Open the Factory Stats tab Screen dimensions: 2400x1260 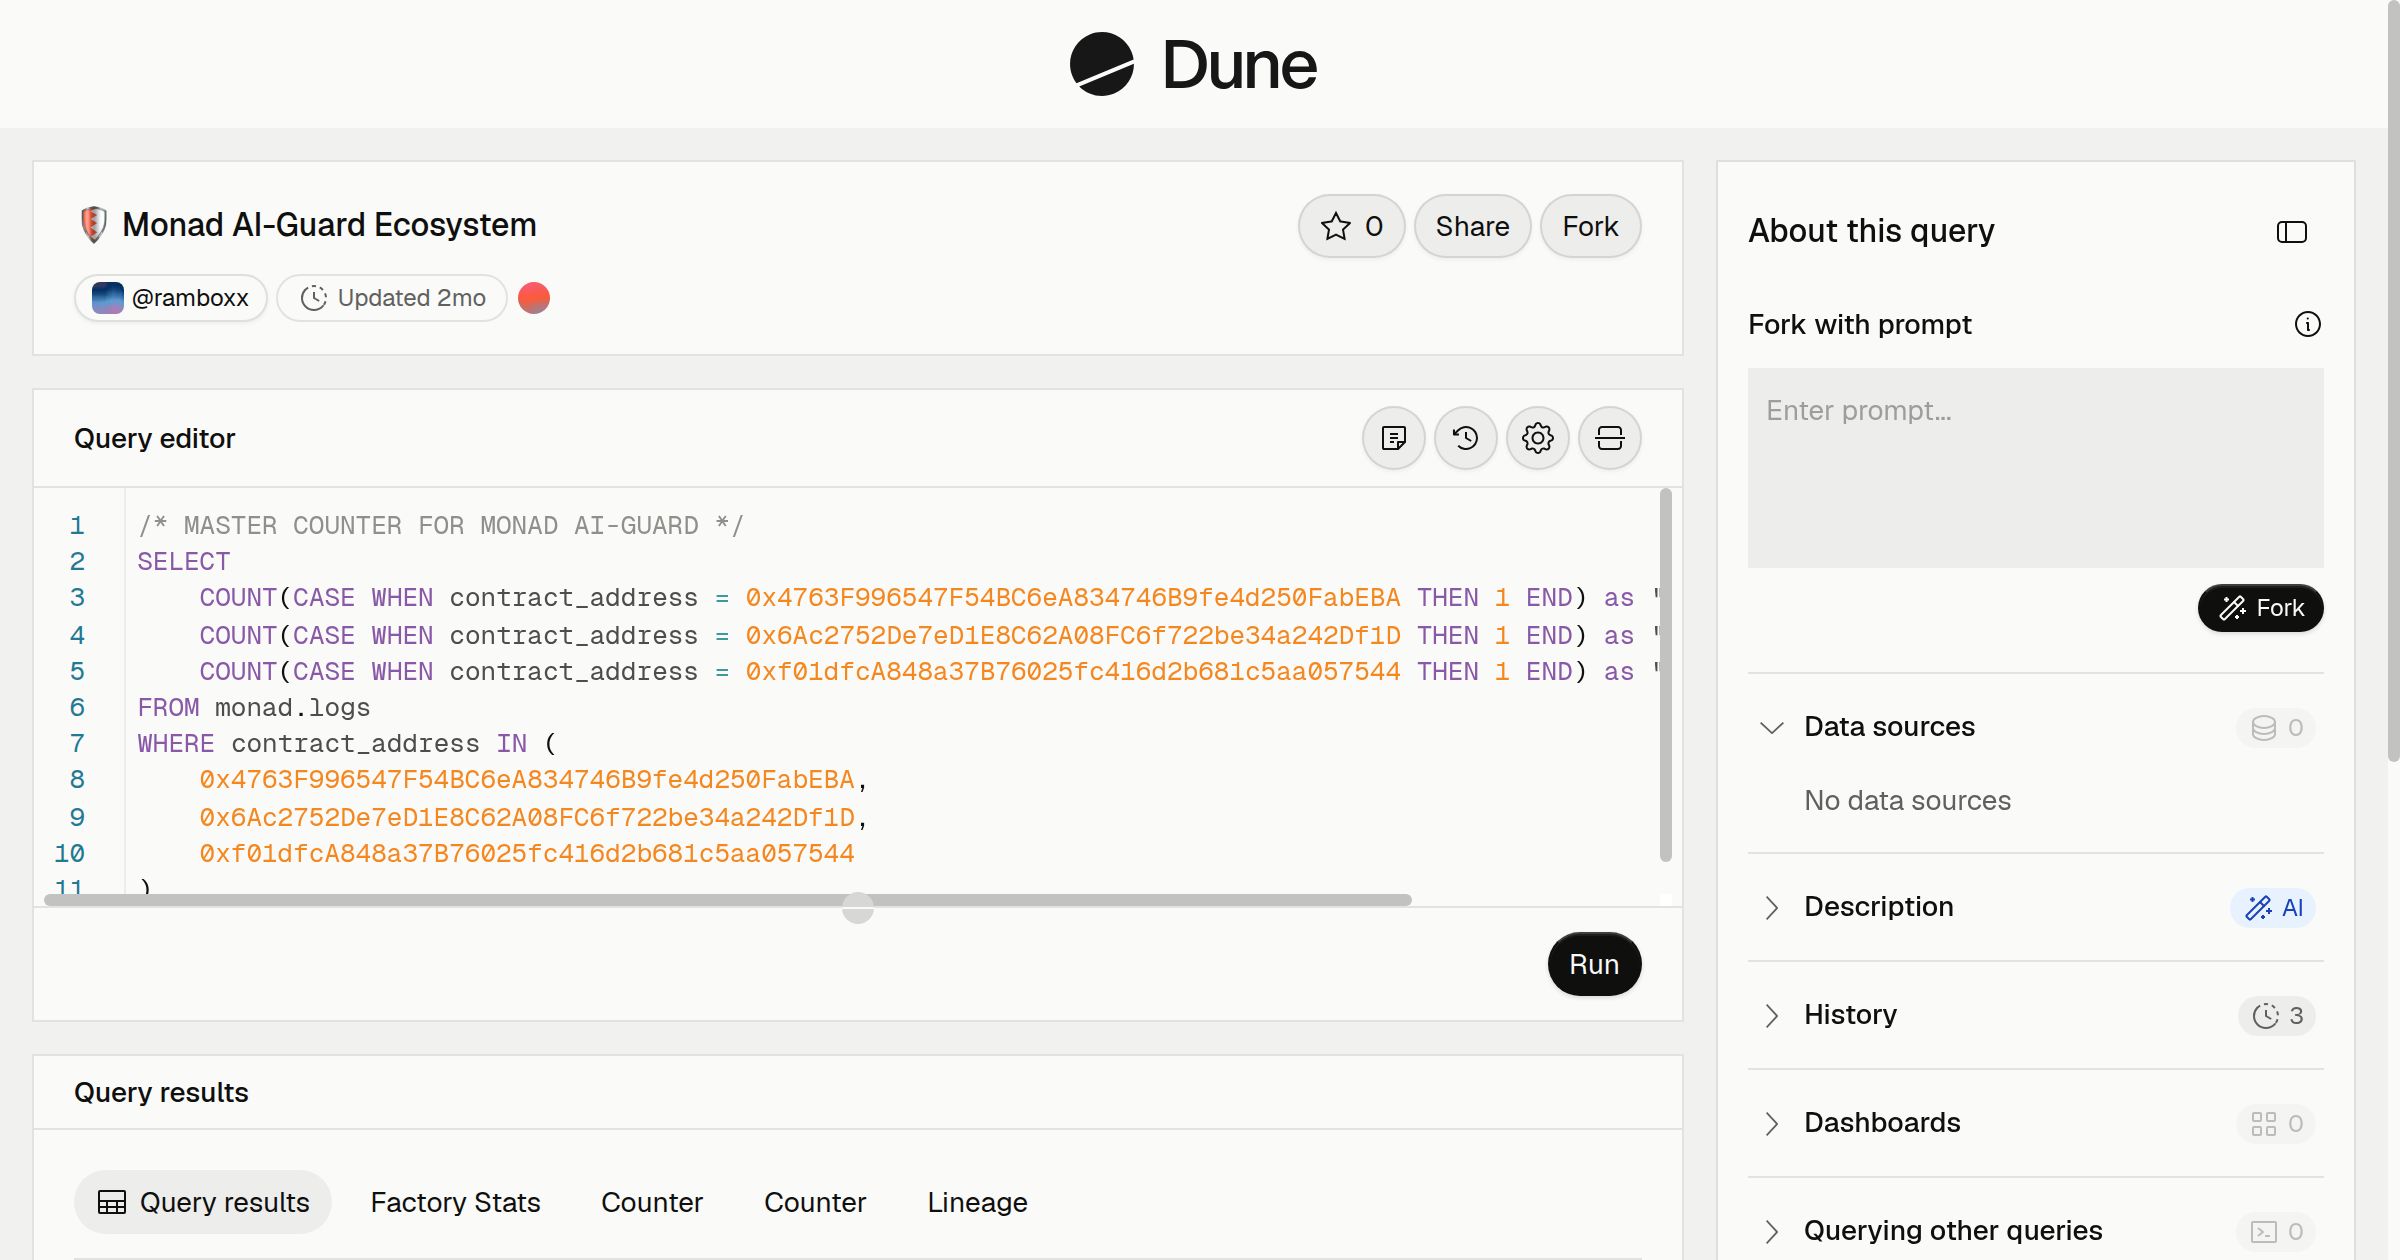pos(455,1202)
